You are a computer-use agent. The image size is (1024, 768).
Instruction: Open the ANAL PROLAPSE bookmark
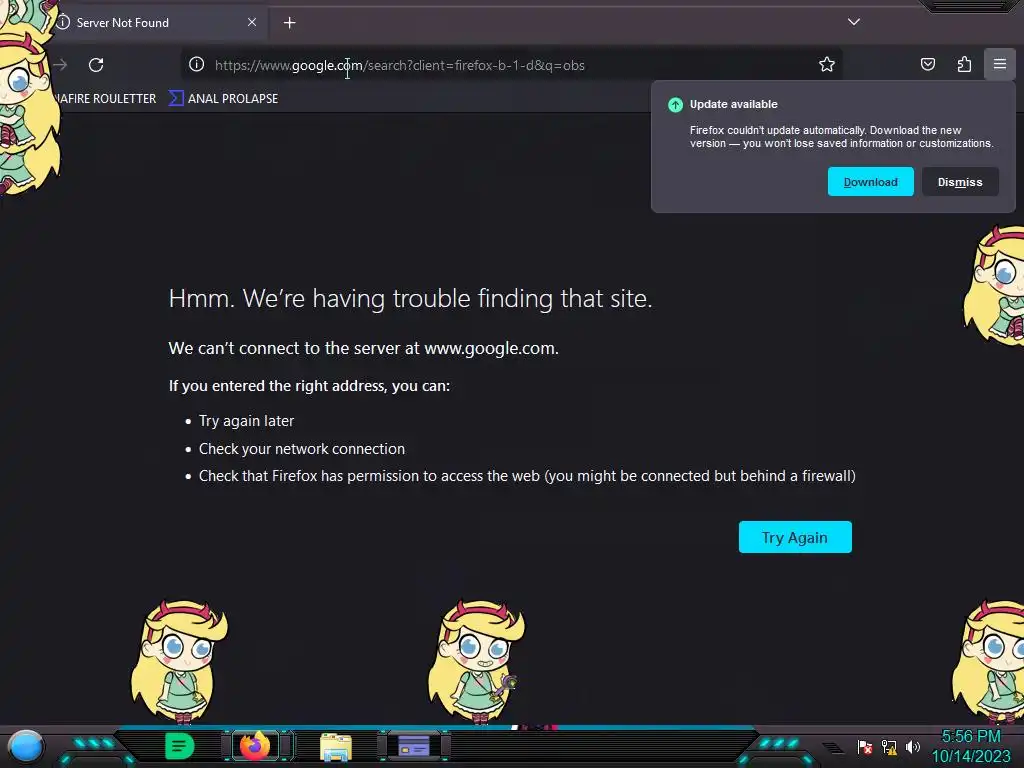coord(224,99)
